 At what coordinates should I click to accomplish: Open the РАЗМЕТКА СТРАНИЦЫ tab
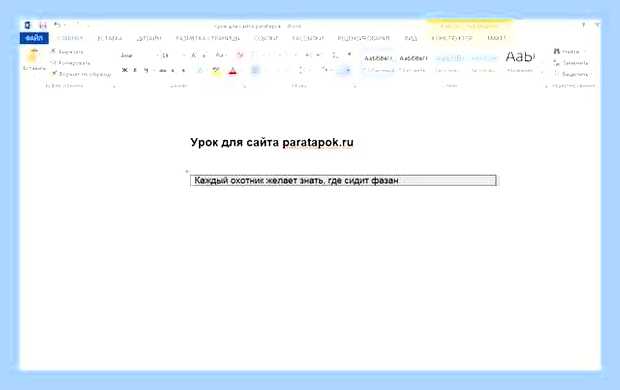pyautogui.click(x=208, y=38)
